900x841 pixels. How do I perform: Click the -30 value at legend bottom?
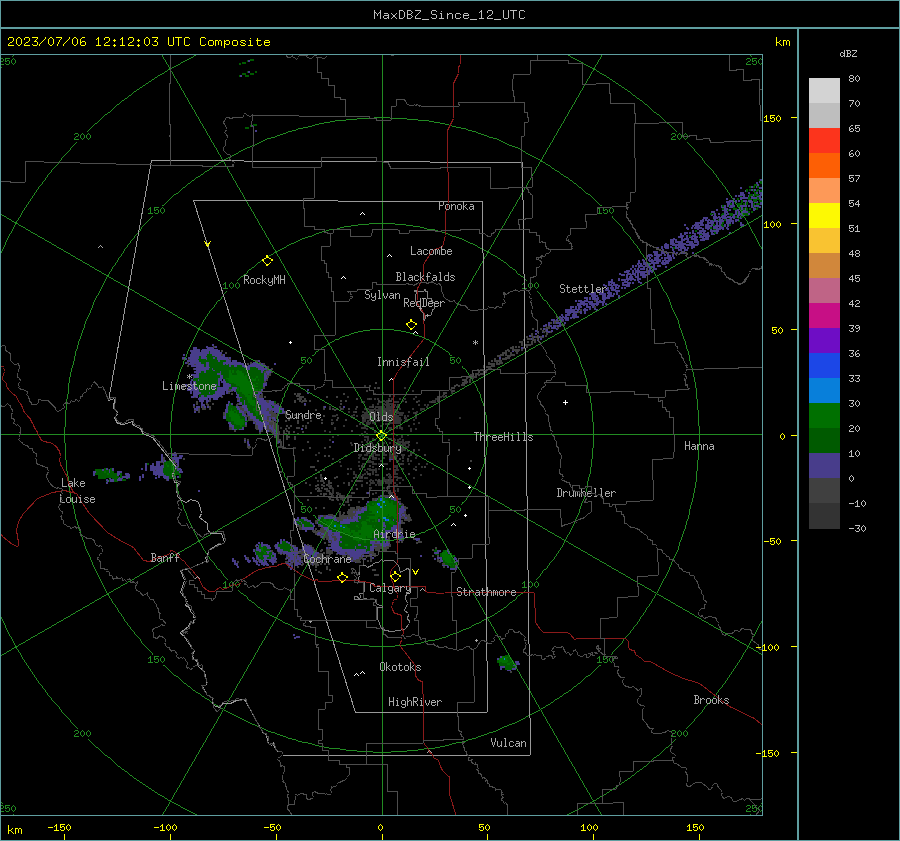857,528
